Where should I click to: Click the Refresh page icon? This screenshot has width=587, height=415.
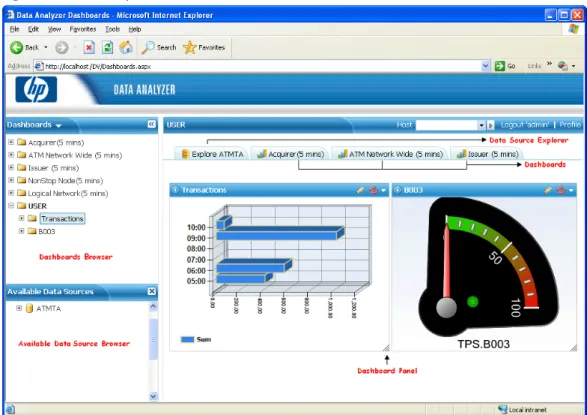click(x=107, y=48)
